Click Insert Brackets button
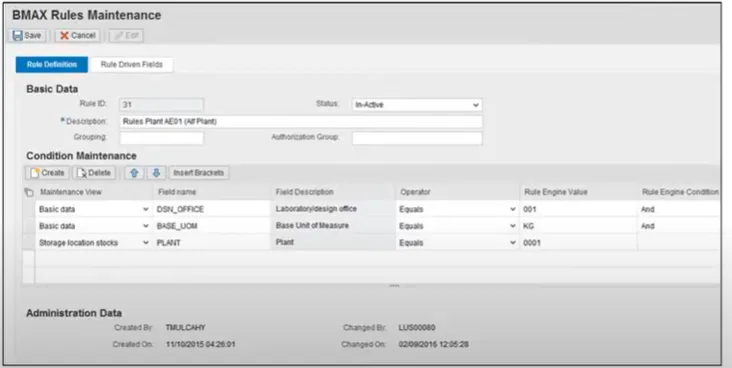Image resolution: width=732 pixels, height=368 pixels. coord(199,173)
